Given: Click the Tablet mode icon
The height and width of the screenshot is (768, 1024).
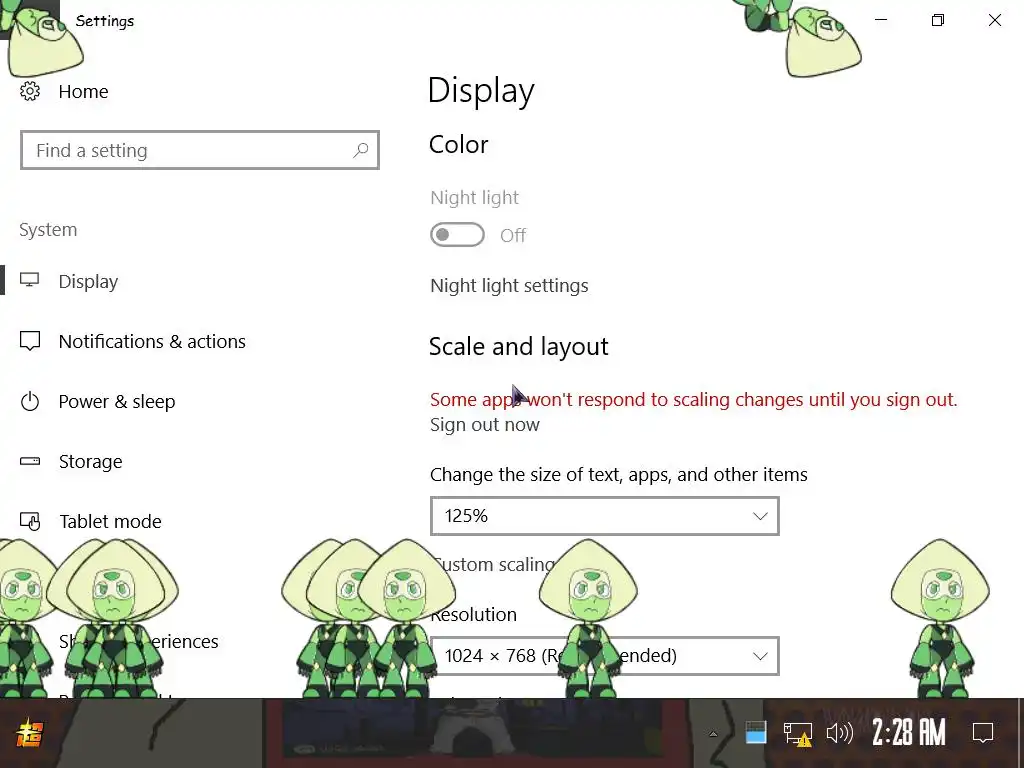Looking at the screenshot, I should [x=30, y=521].
